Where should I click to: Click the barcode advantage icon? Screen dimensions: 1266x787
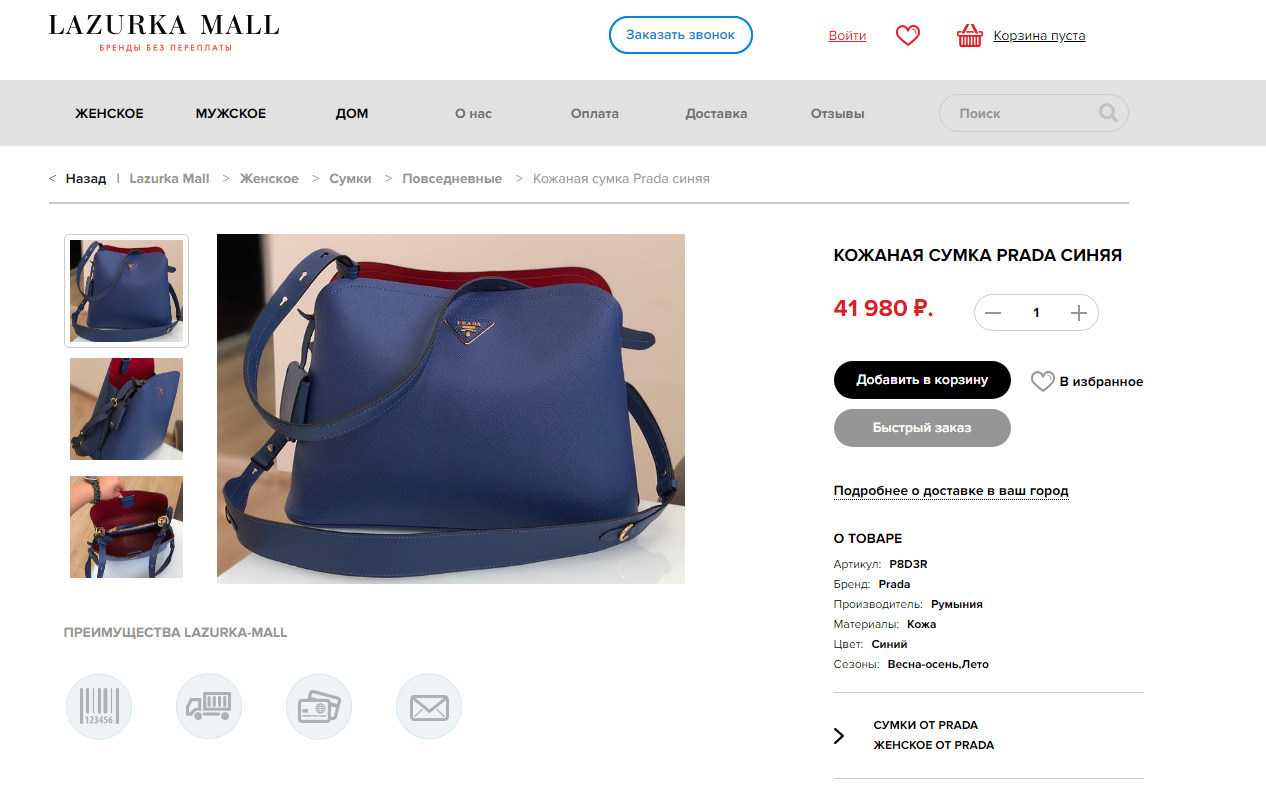(99, 706)
